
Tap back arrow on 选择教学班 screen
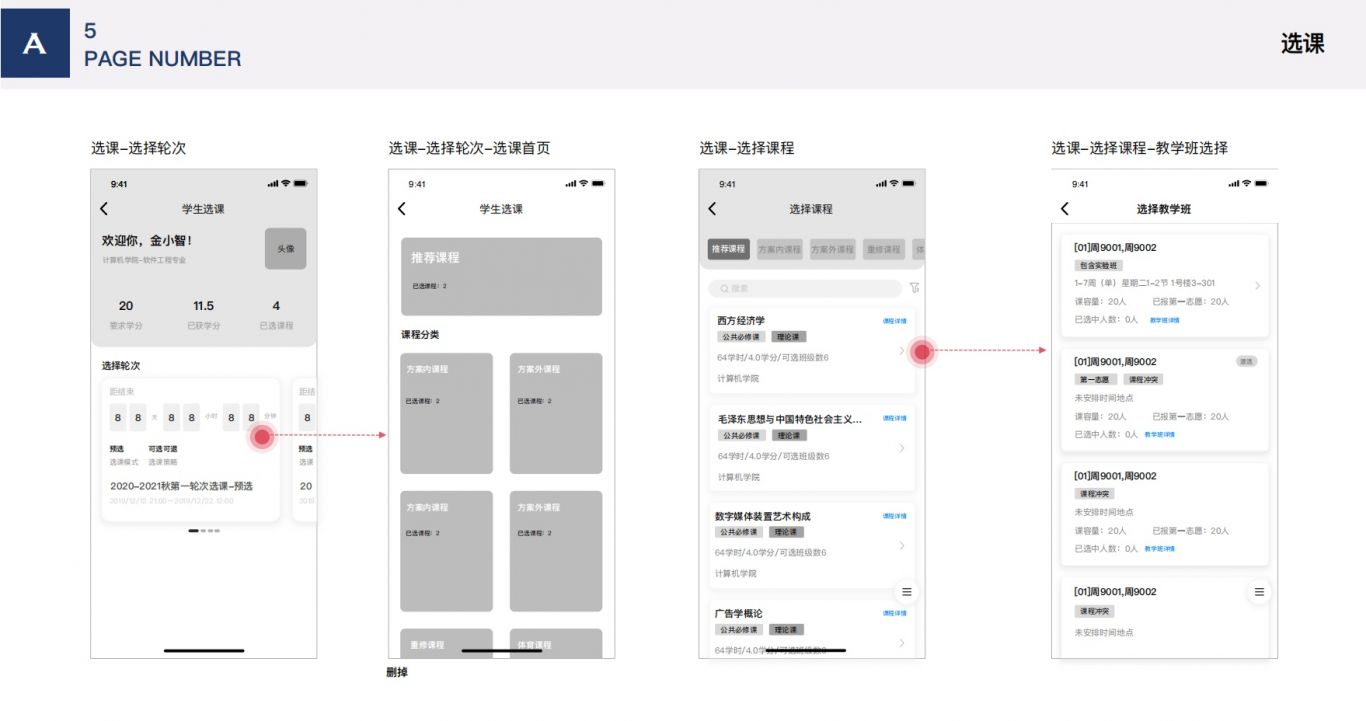[1064, 209]
